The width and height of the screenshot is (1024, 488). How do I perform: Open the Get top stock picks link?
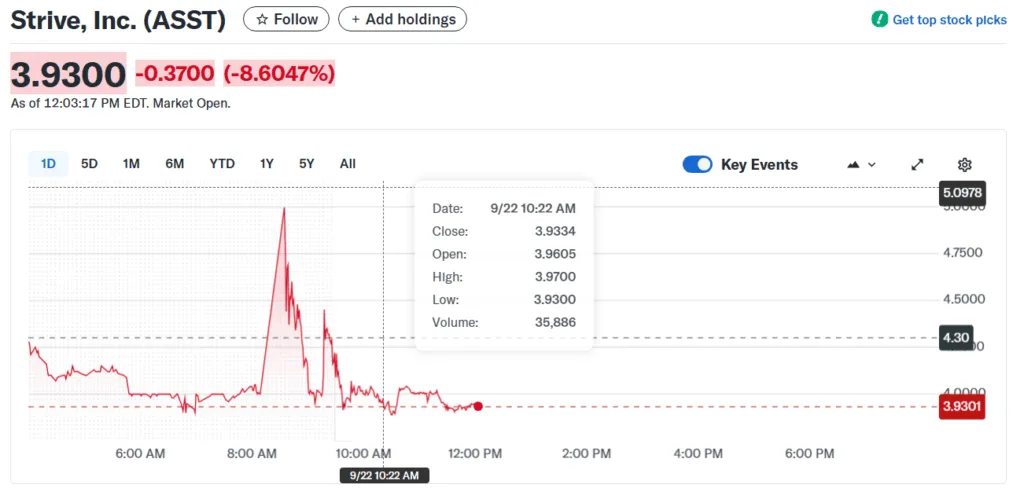coord(949,19)
